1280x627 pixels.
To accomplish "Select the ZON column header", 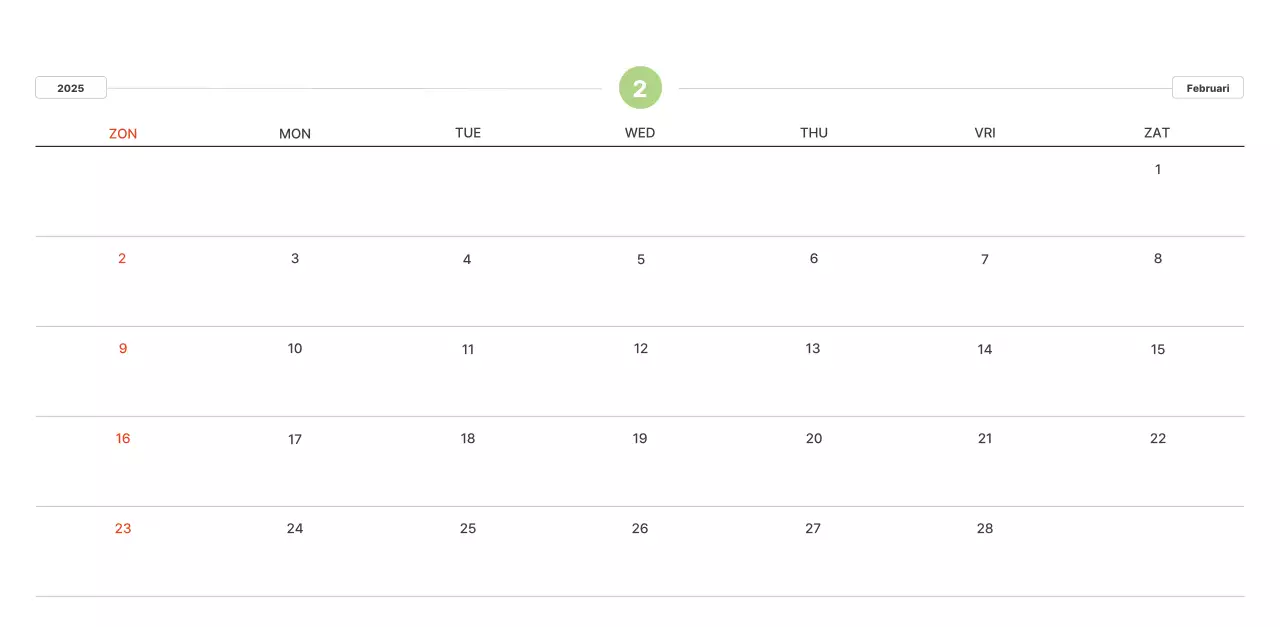I will 123,133.
